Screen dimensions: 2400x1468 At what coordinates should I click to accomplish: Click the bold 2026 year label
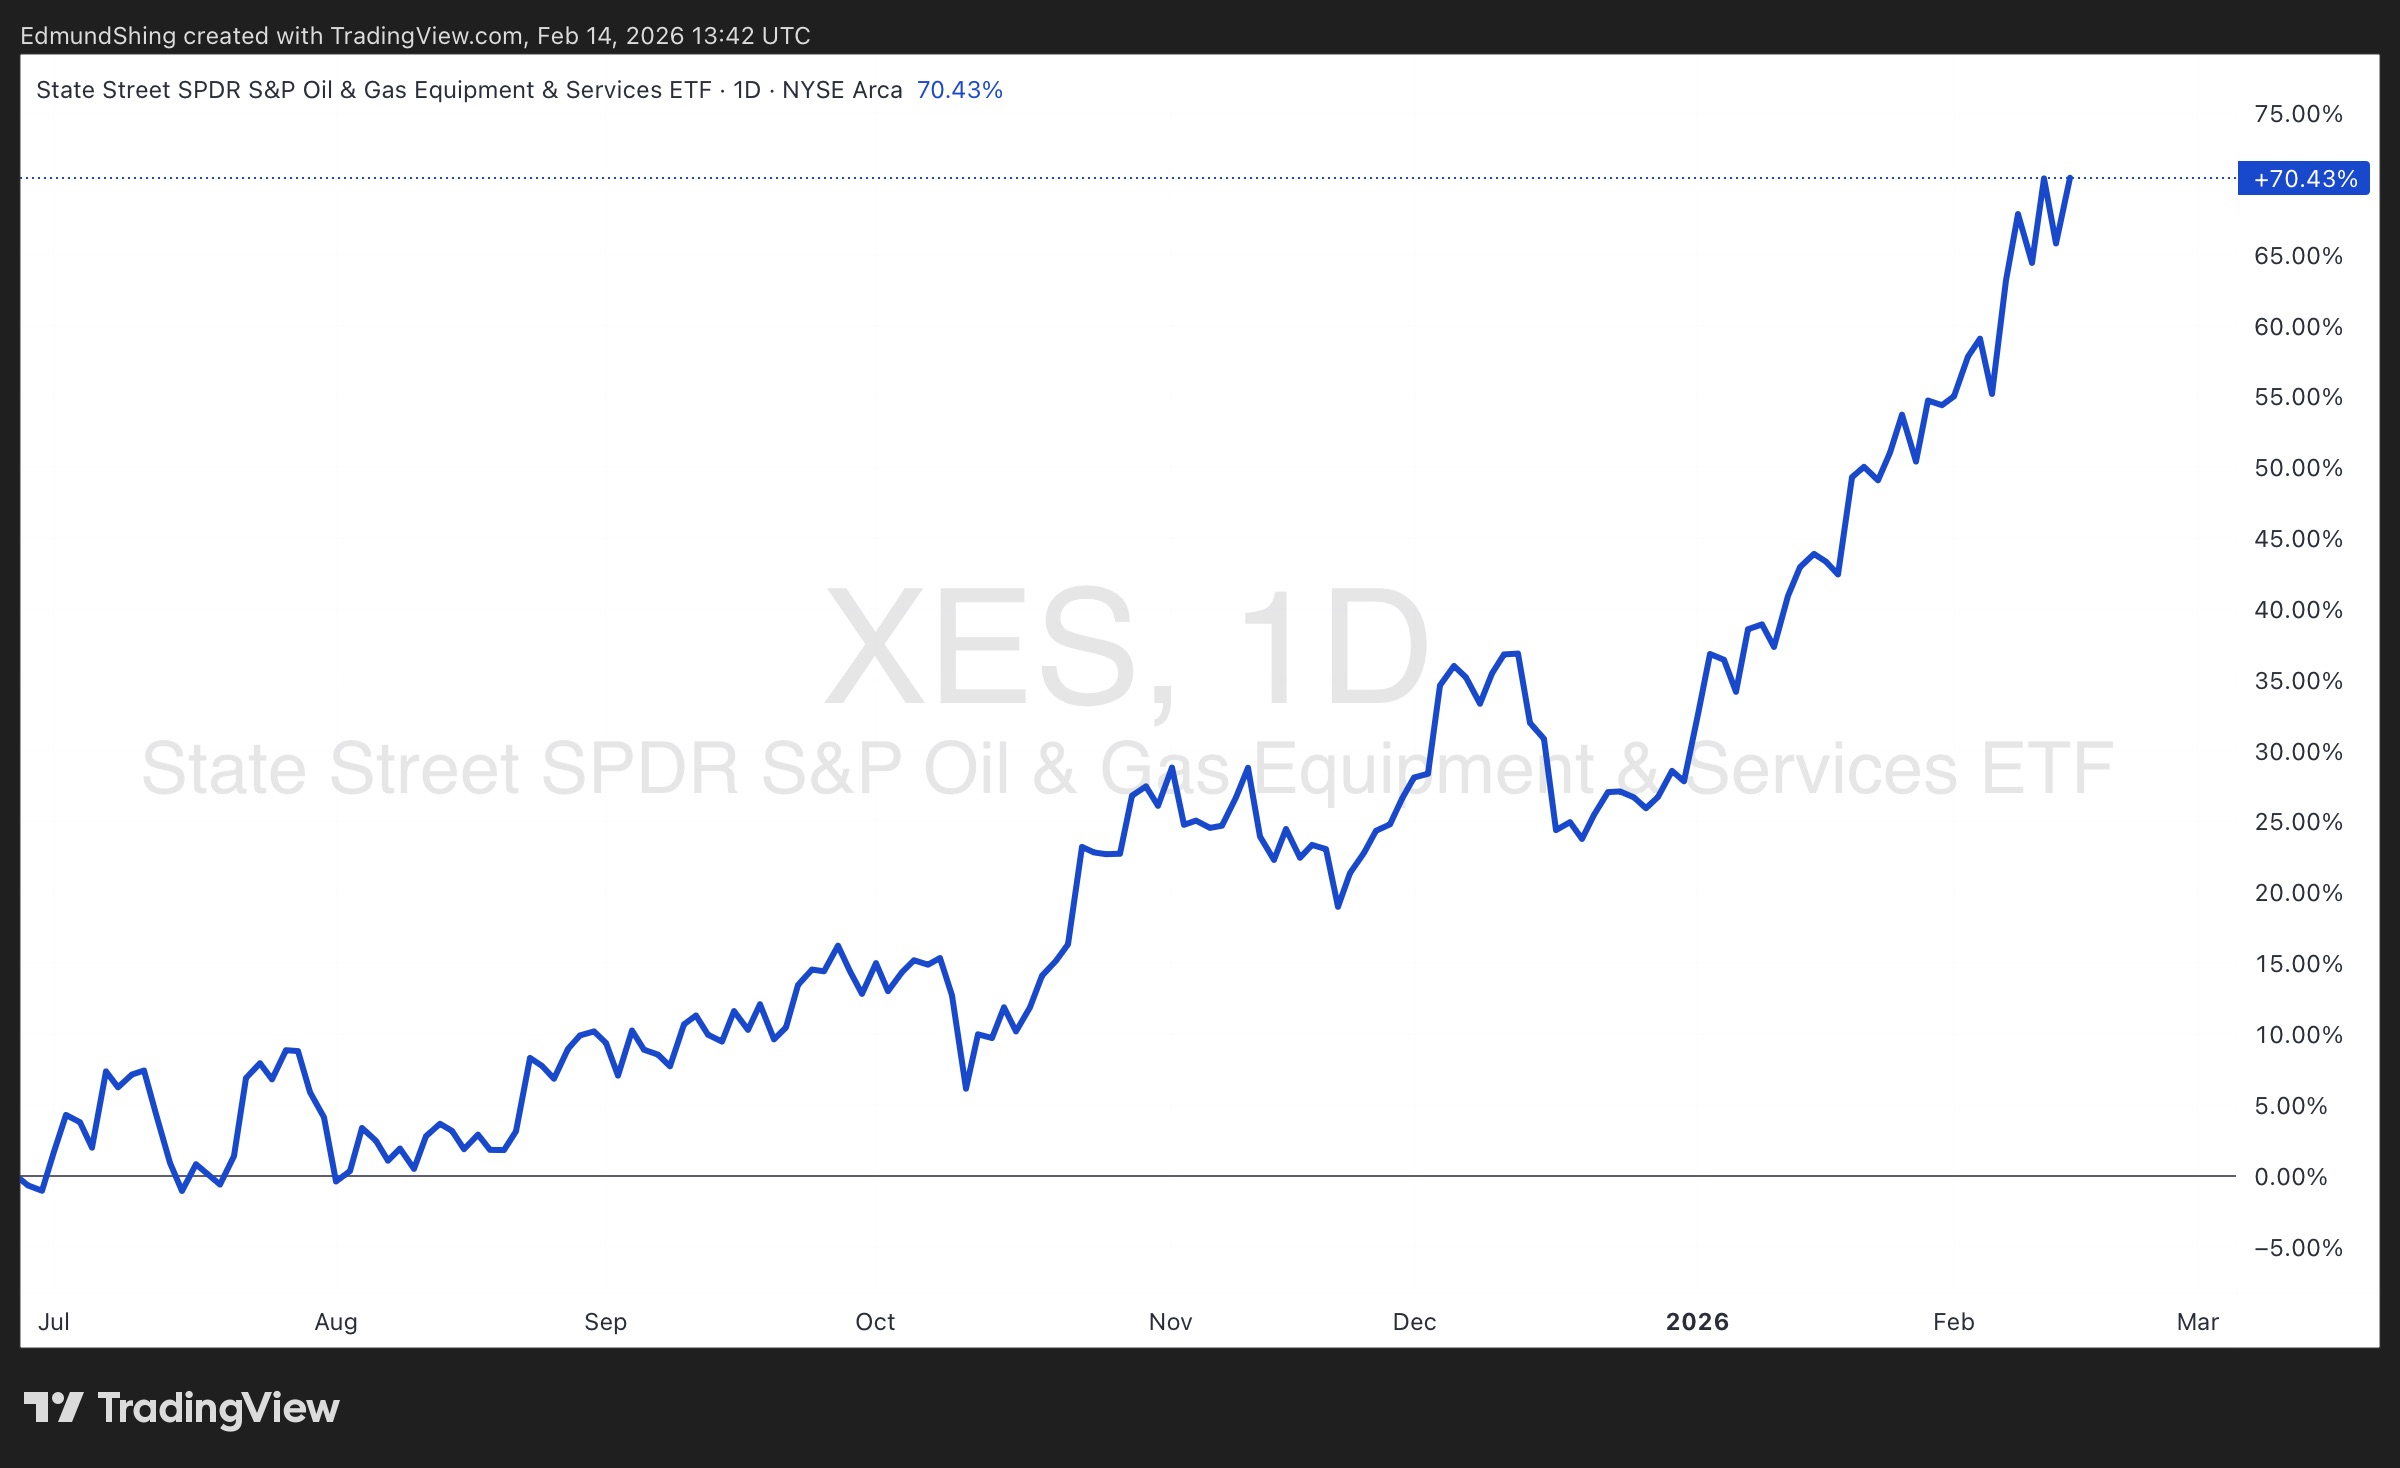point(1697,1322)
